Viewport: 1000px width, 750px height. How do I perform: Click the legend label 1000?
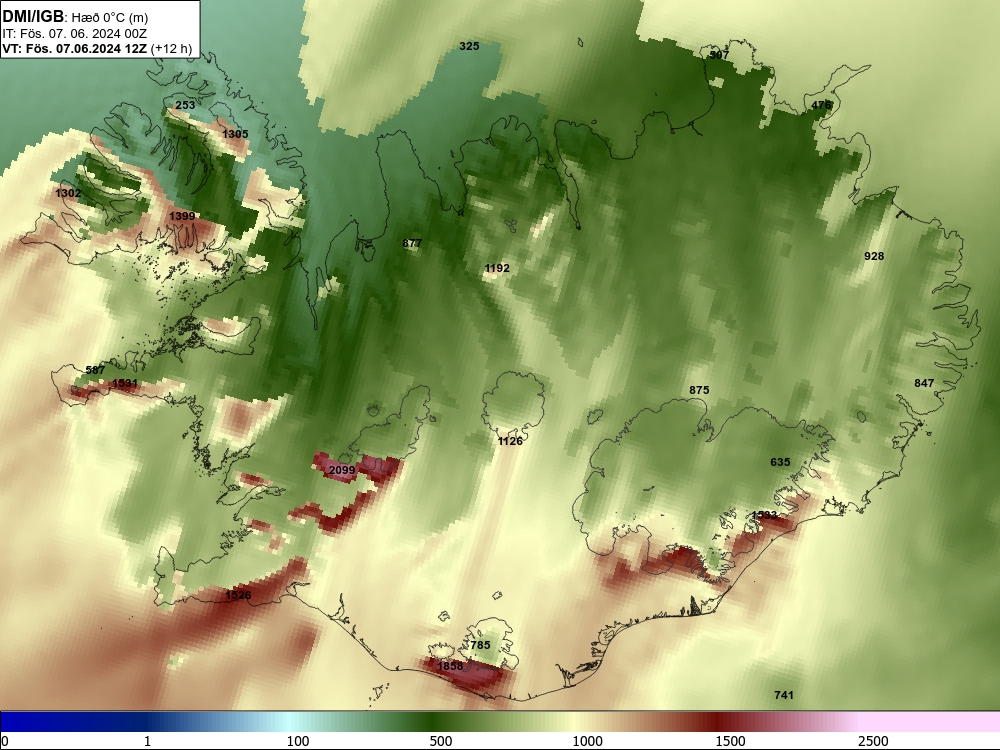(x=587, y=741)
